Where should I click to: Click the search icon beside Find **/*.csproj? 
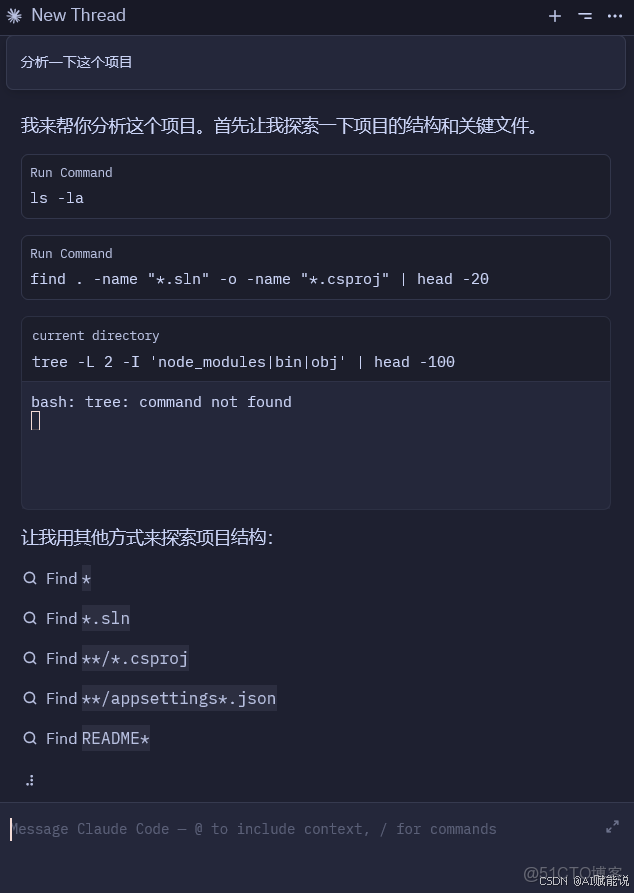coord(30,658)
